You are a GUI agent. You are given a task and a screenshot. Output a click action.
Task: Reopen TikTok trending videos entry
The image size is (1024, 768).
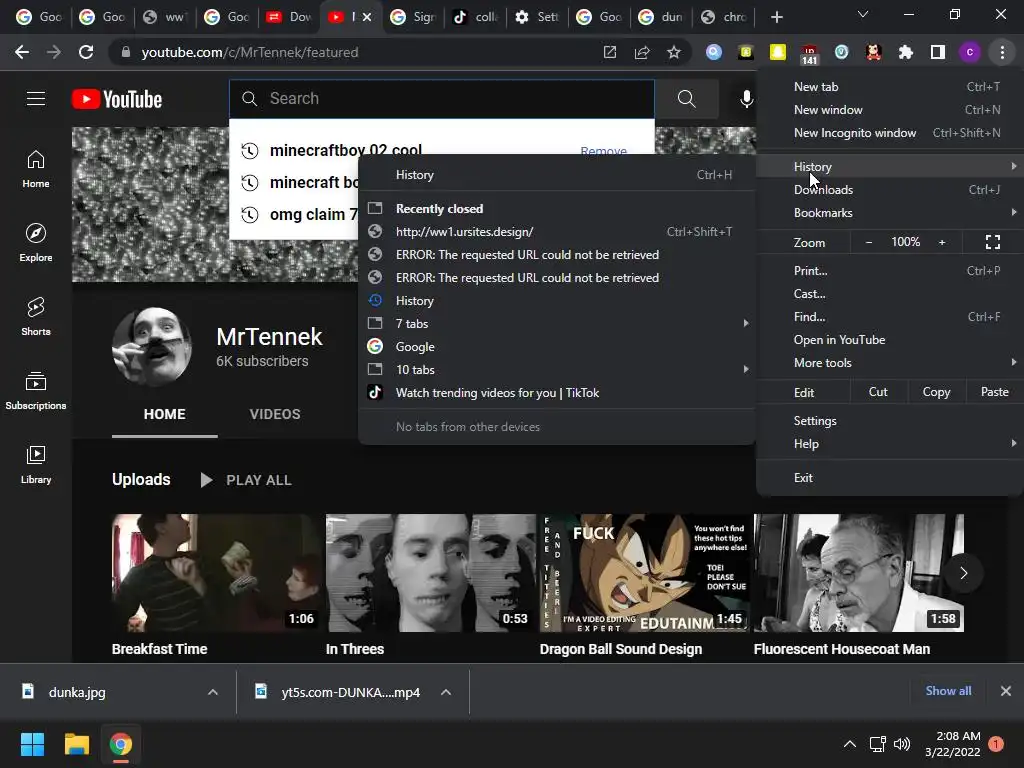557,393
